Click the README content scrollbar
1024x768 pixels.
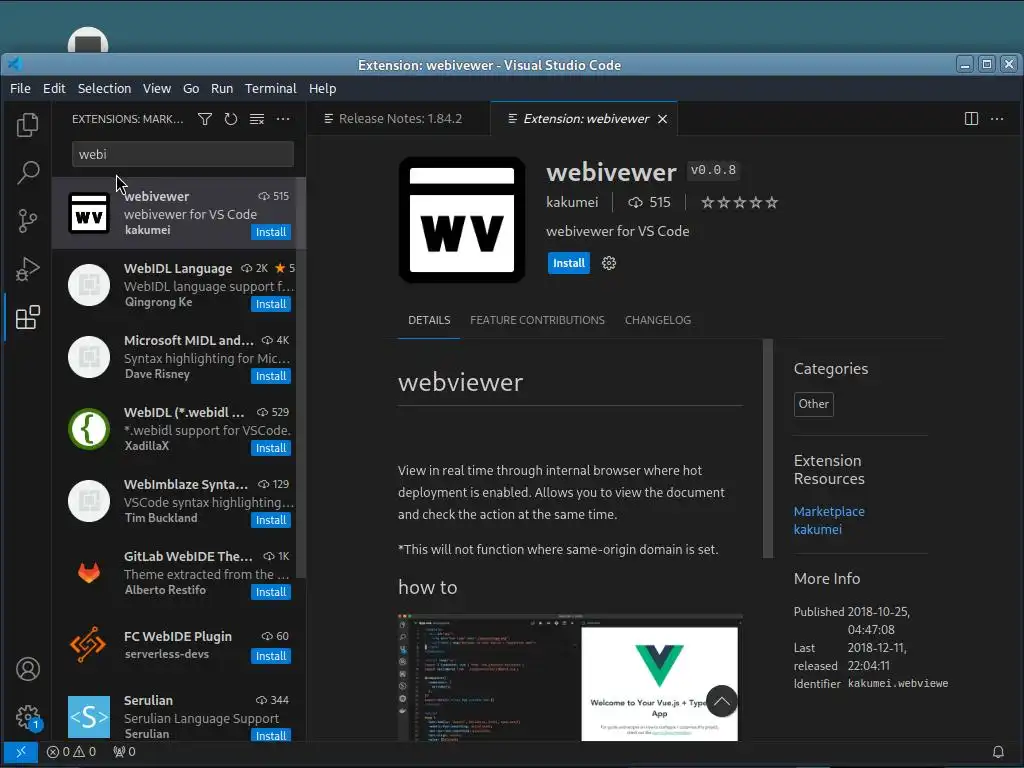pyautogui.click(x=768, y=448)
